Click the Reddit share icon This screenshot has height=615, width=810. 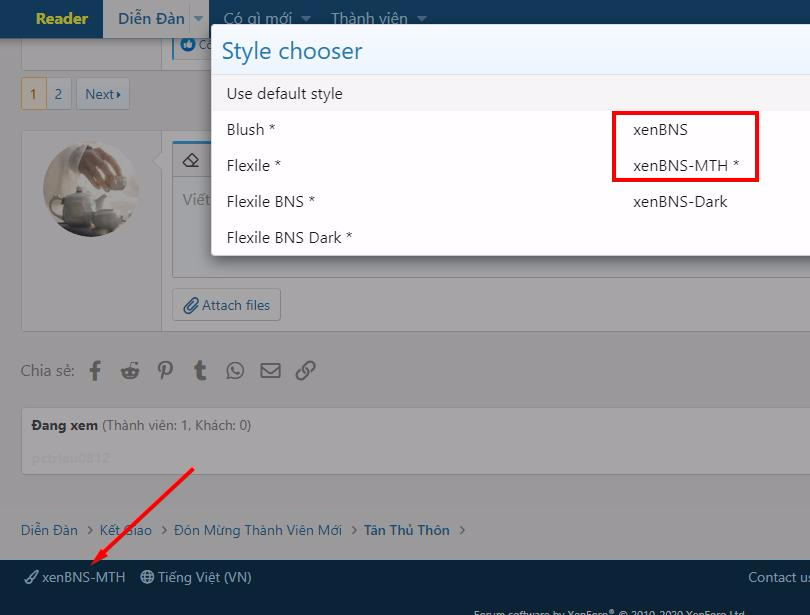click(130, 371)
